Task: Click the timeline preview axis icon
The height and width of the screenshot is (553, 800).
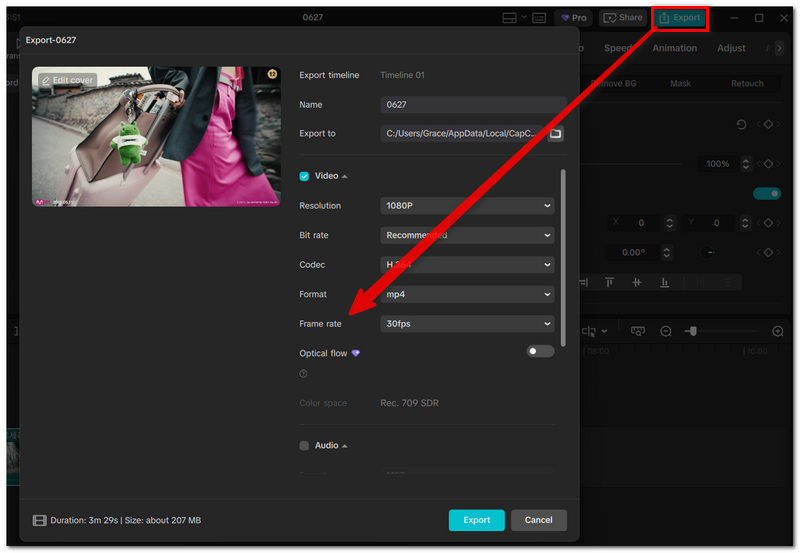Action: pyautogui.click(x=638, y=332)
